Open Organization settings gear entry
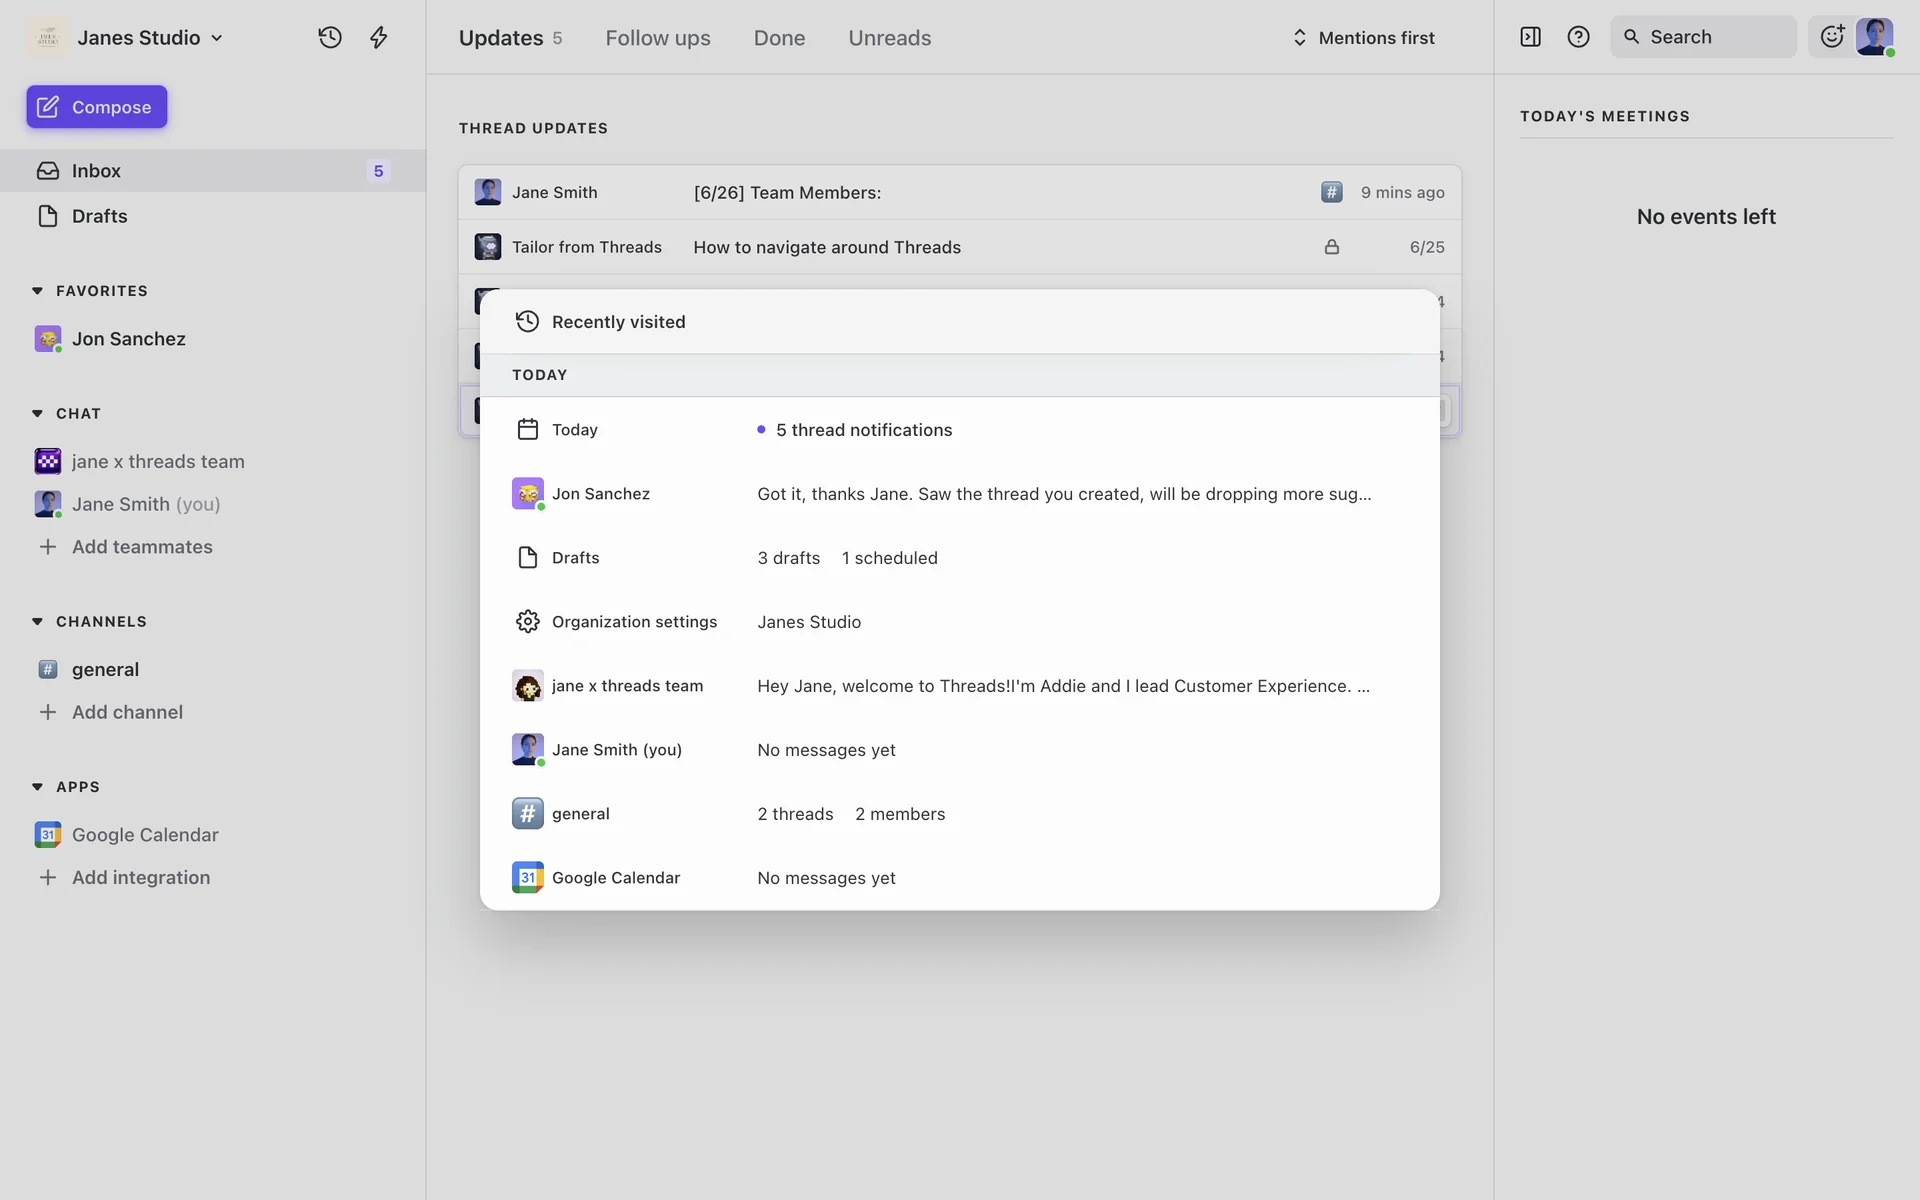This screenshot has height=1200, width=1920. tap(633, 622)
